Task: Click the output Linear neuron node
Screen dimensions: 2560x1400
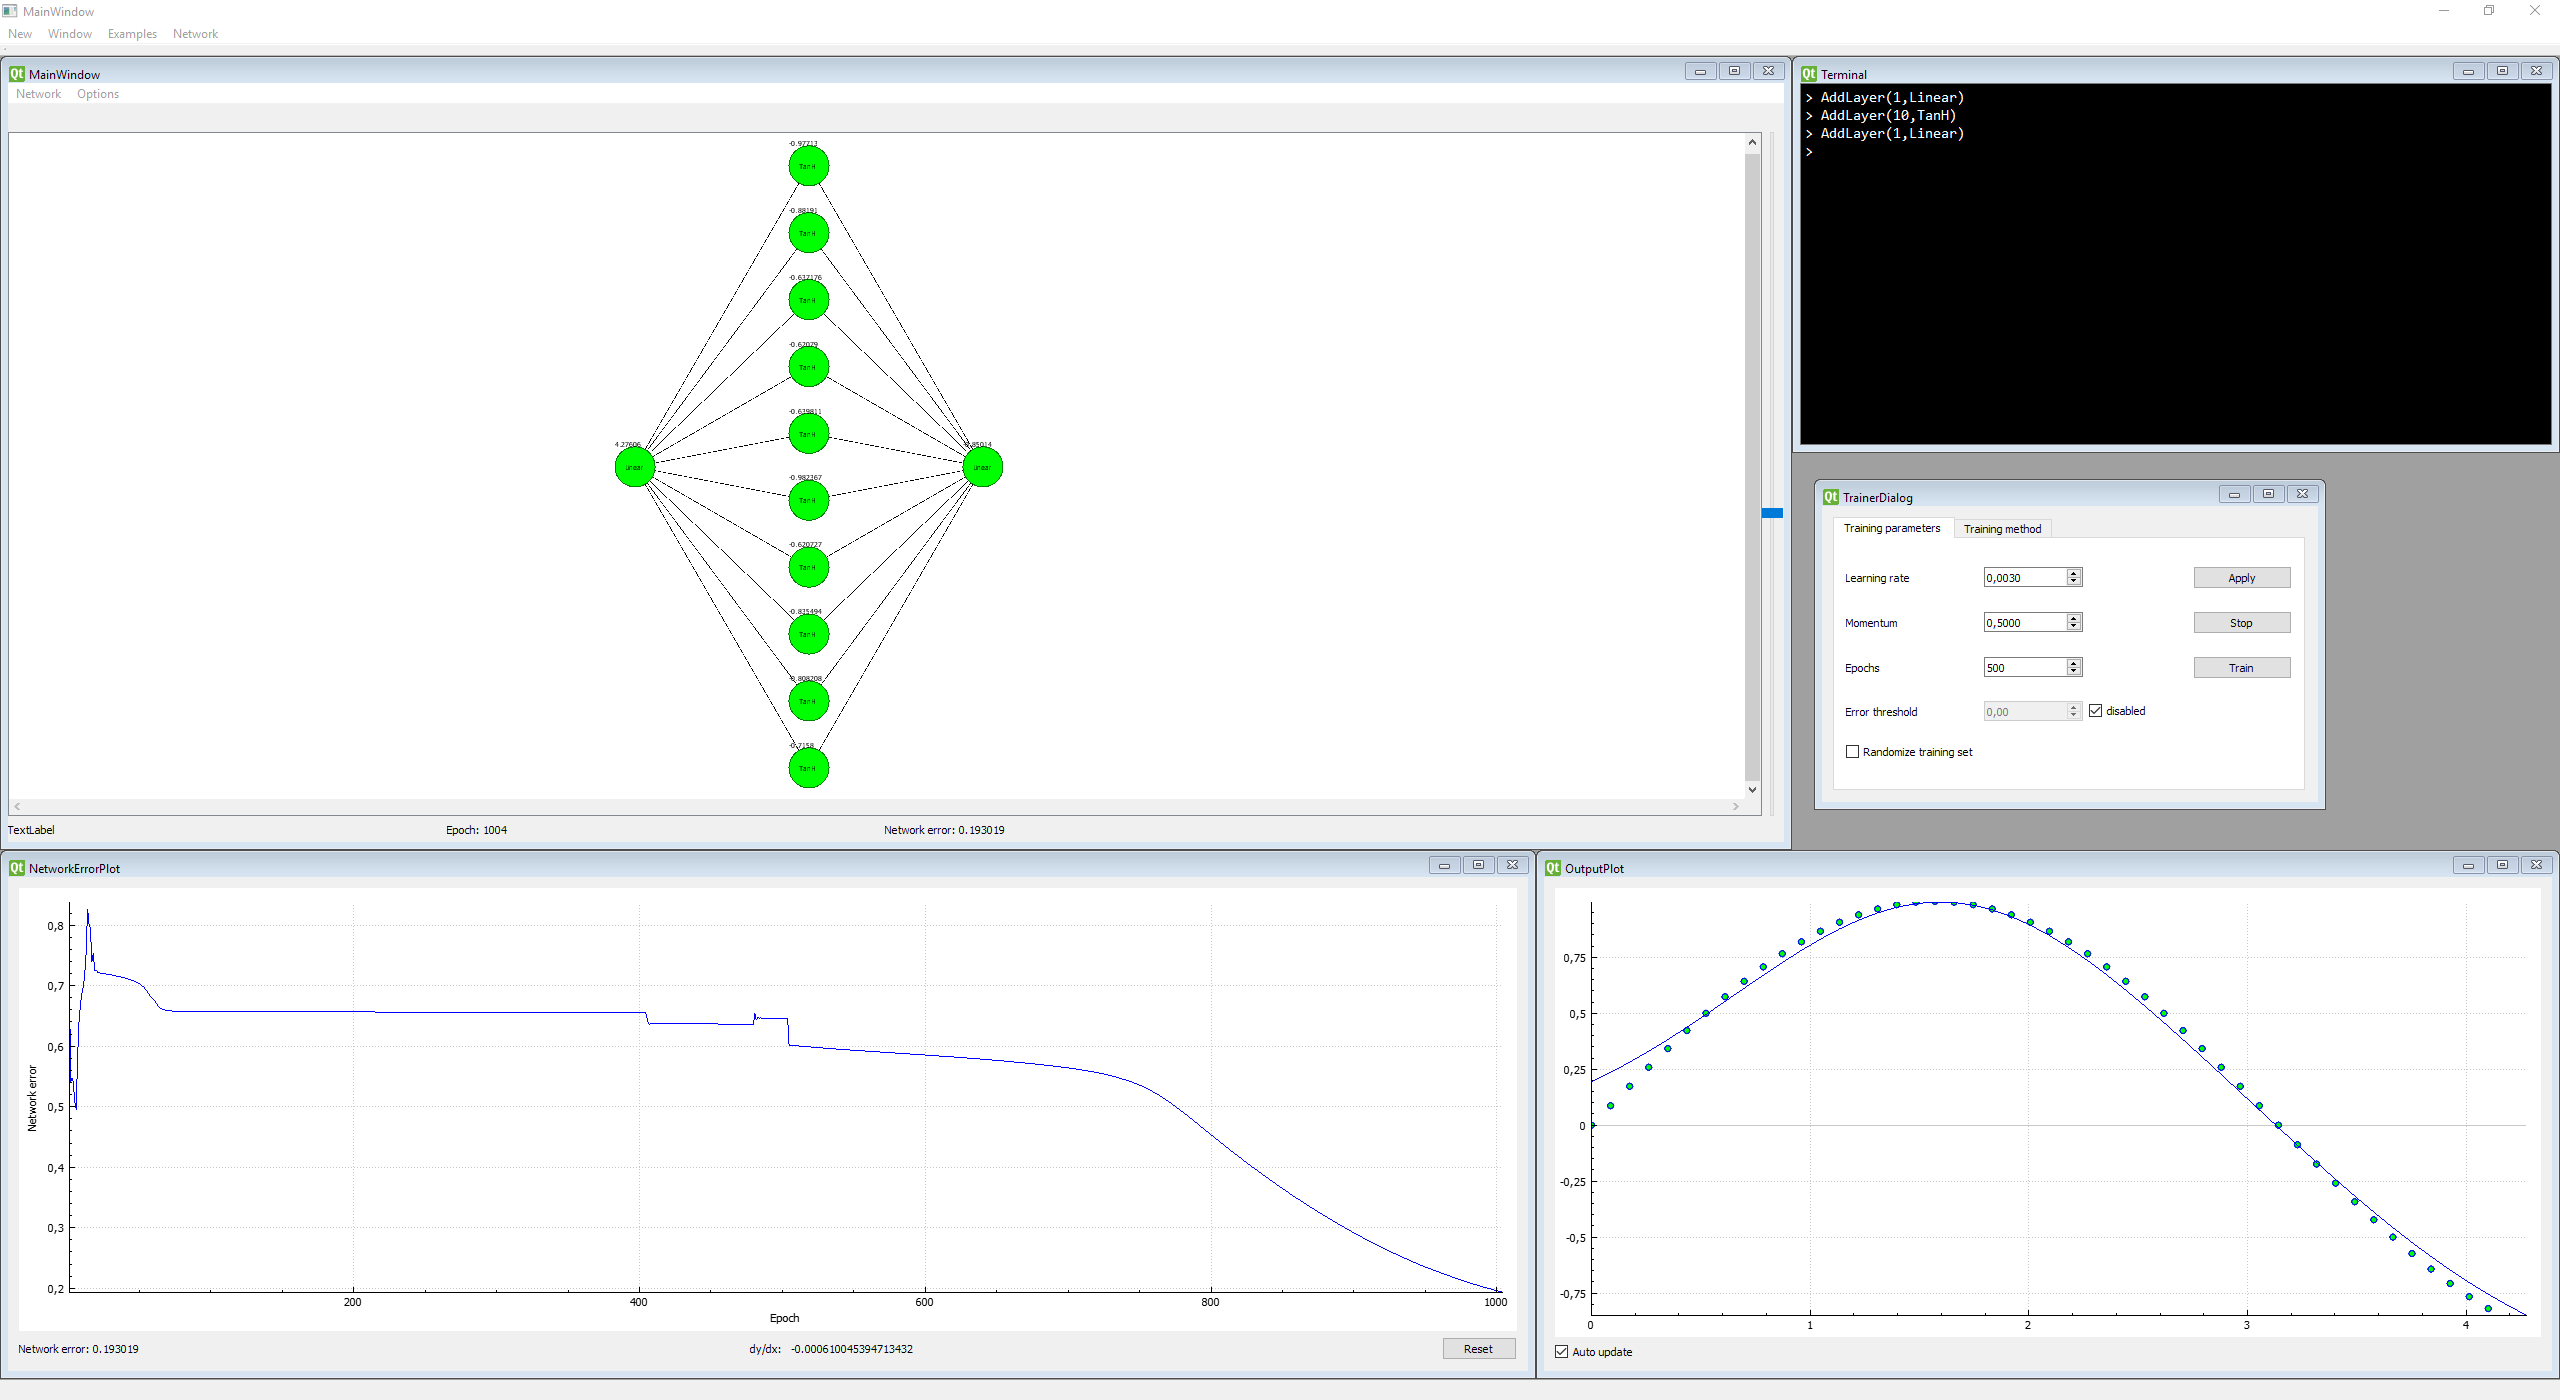Action: 982,467
